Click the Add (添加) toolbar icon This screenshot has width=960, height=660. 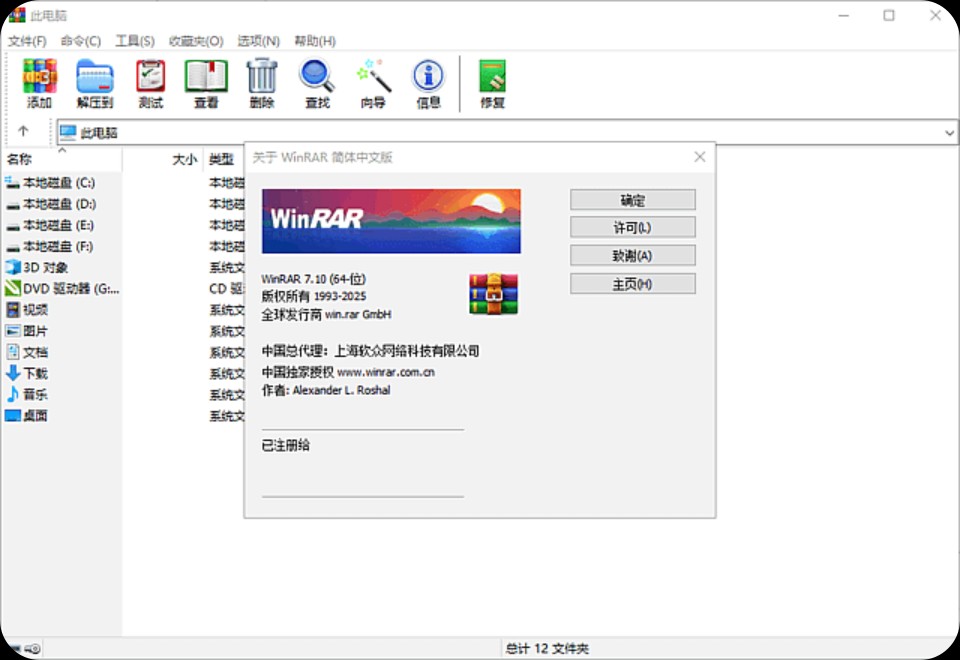click(x=40, y=77)
